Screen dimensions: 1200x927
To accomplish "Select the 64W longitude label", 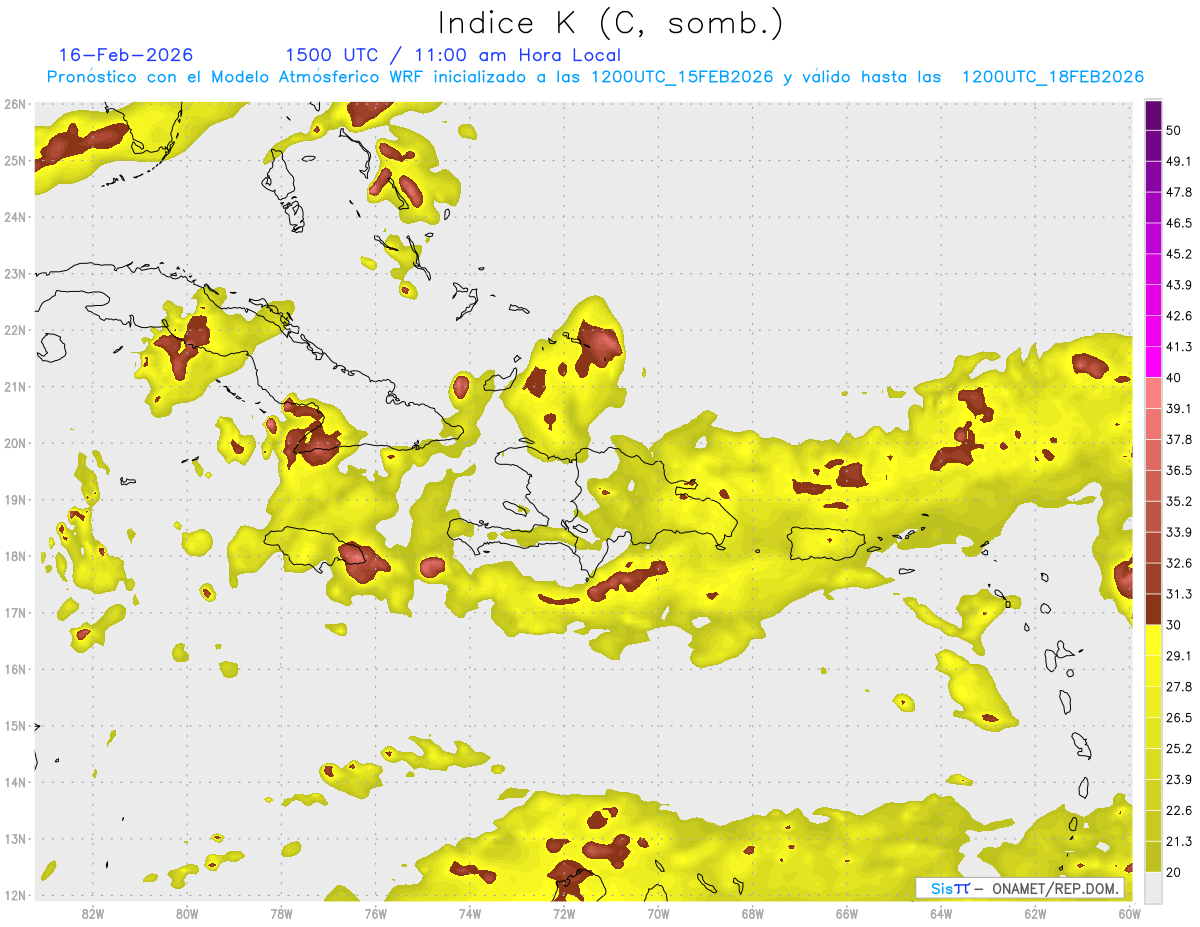I will [941, 913].
